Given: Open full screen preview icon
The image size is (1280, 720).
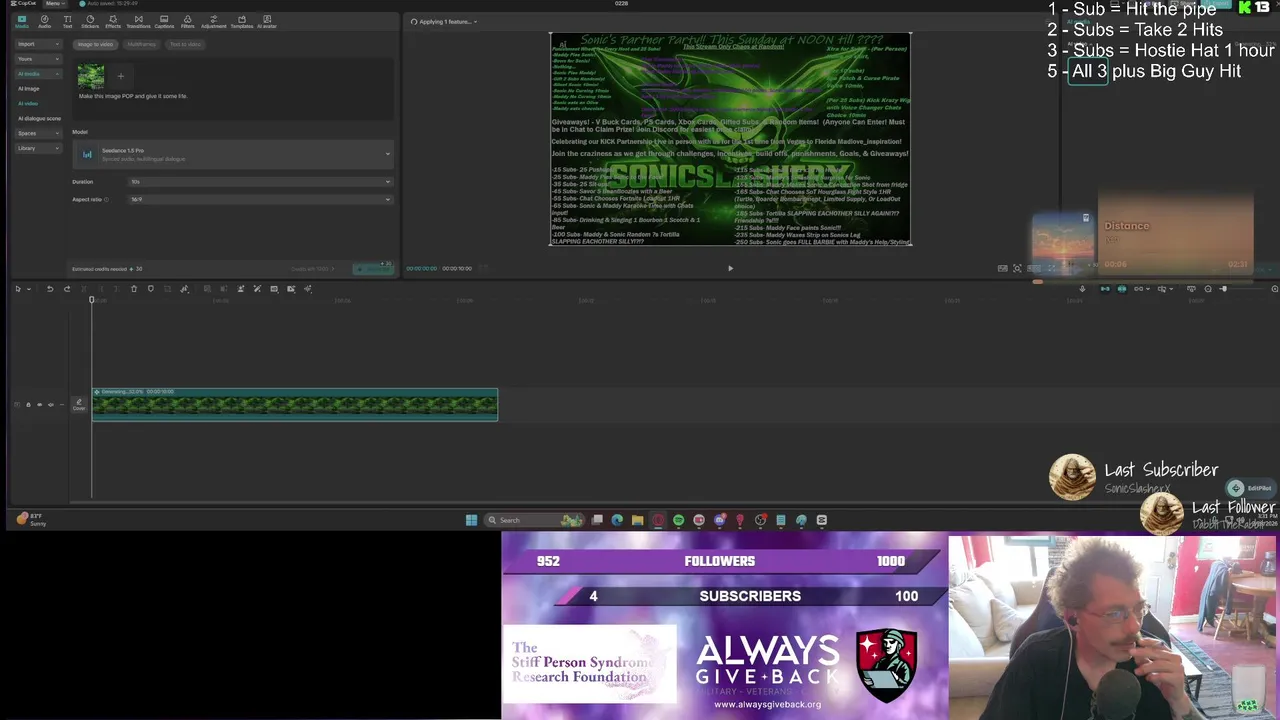Looking at the screenshot, I should 1051,268.
